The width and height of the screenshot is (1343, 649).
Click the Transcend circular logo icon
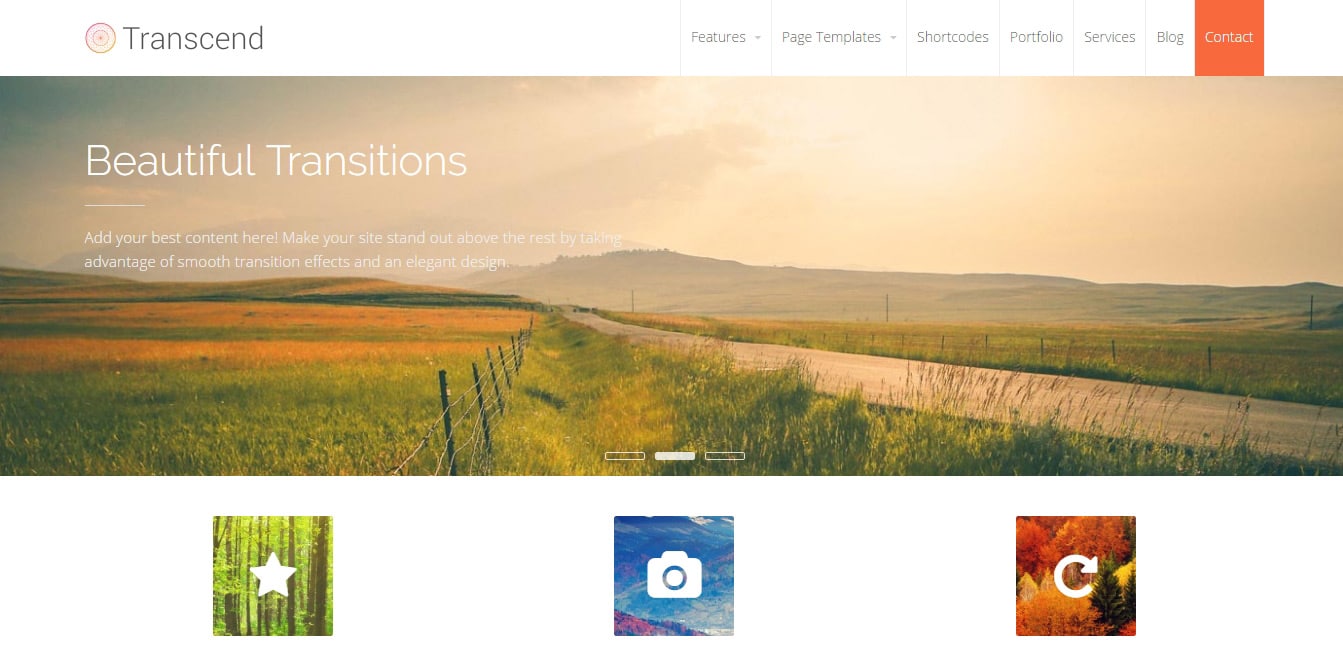coord(100,38)
